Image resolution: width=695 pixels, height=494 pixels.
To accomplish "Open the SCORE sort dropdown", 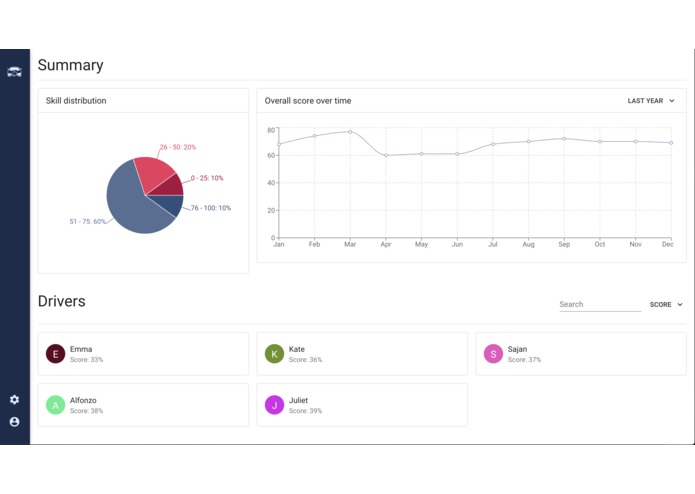I will point(666,304).
